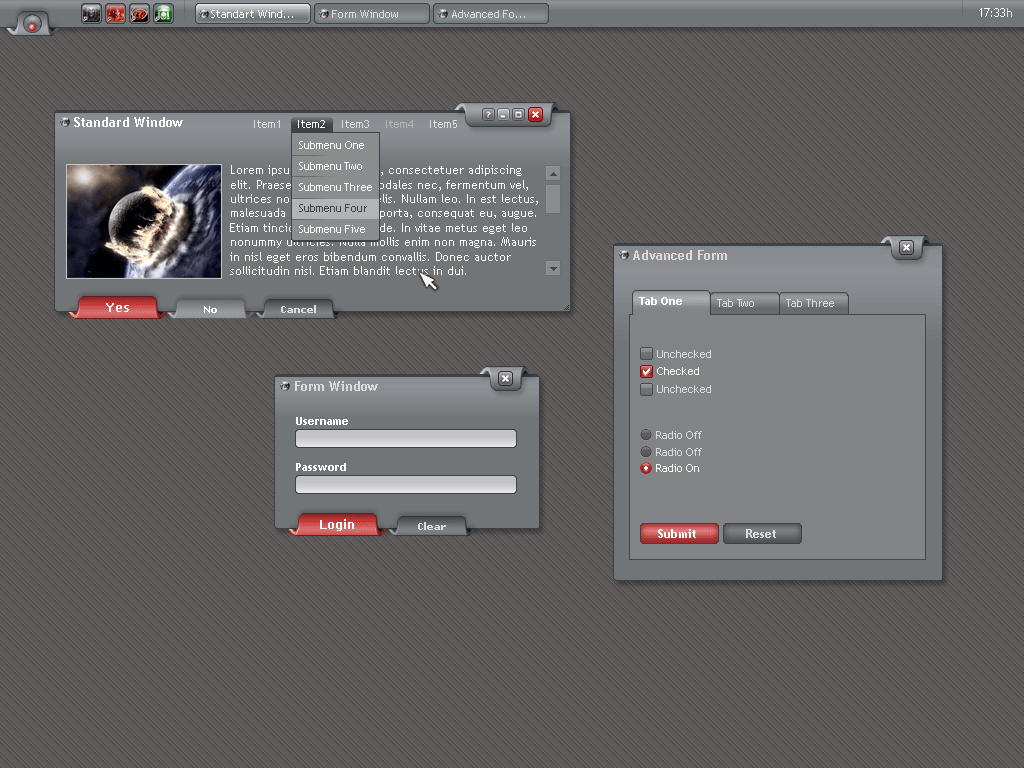Click into the Username input field
This screenshot has height=768, width=1024.
pyautogui.click(x=405, y=438)
